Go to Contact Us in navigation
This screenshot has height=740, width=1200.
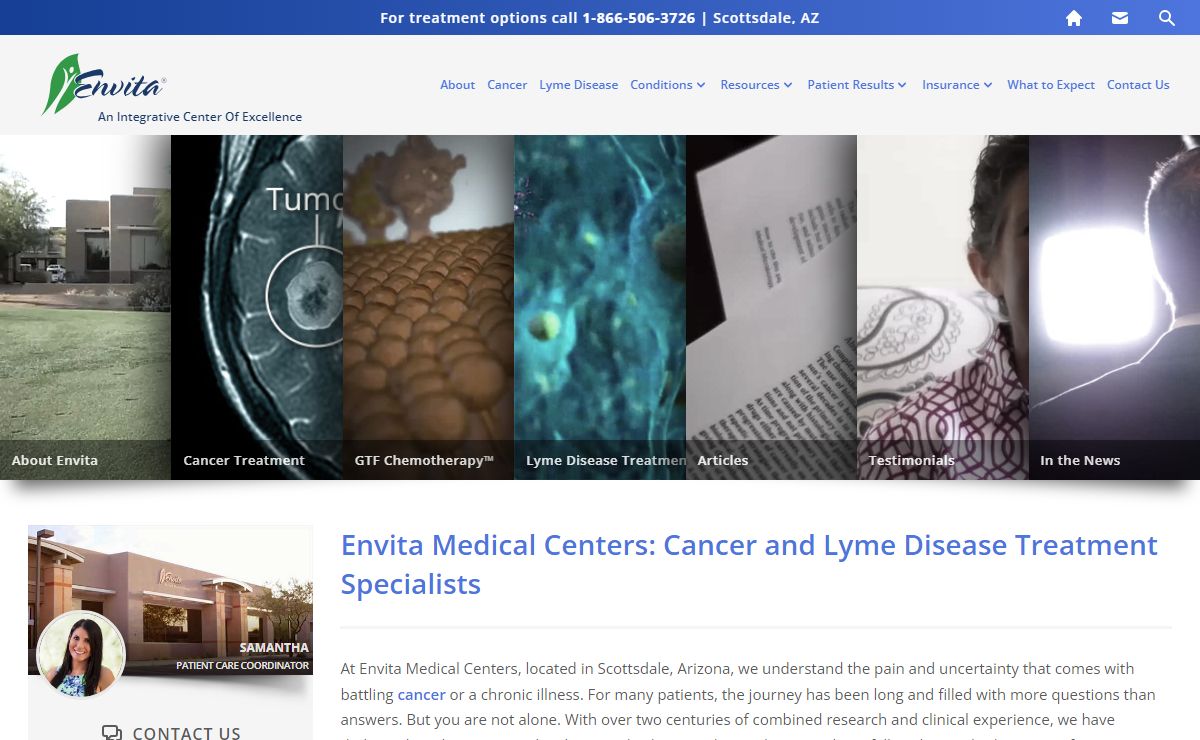1138,85
